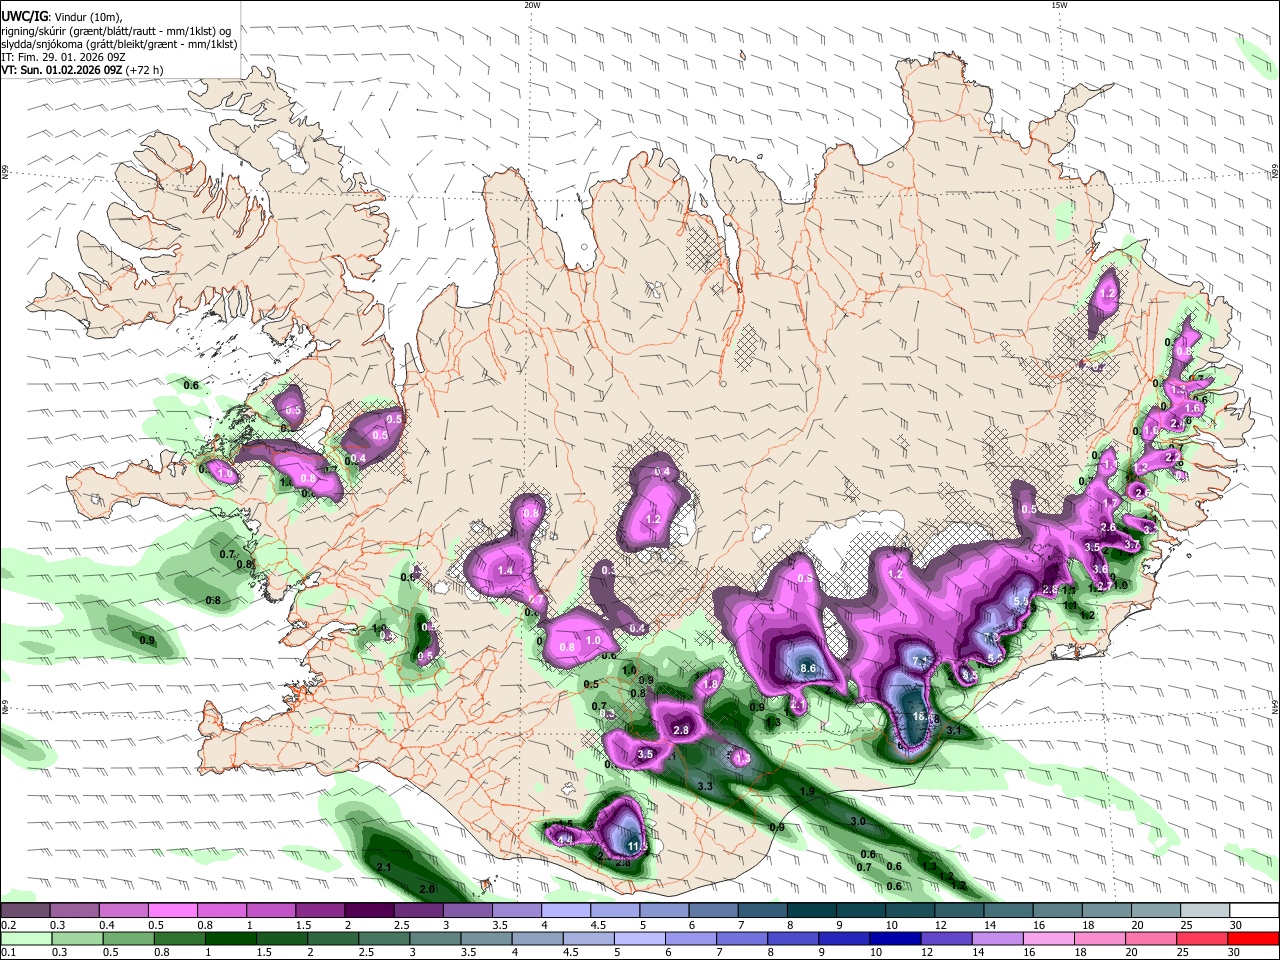
Task: Click the 3.0 rain value offshore southeast
Action: coord(857,820)
